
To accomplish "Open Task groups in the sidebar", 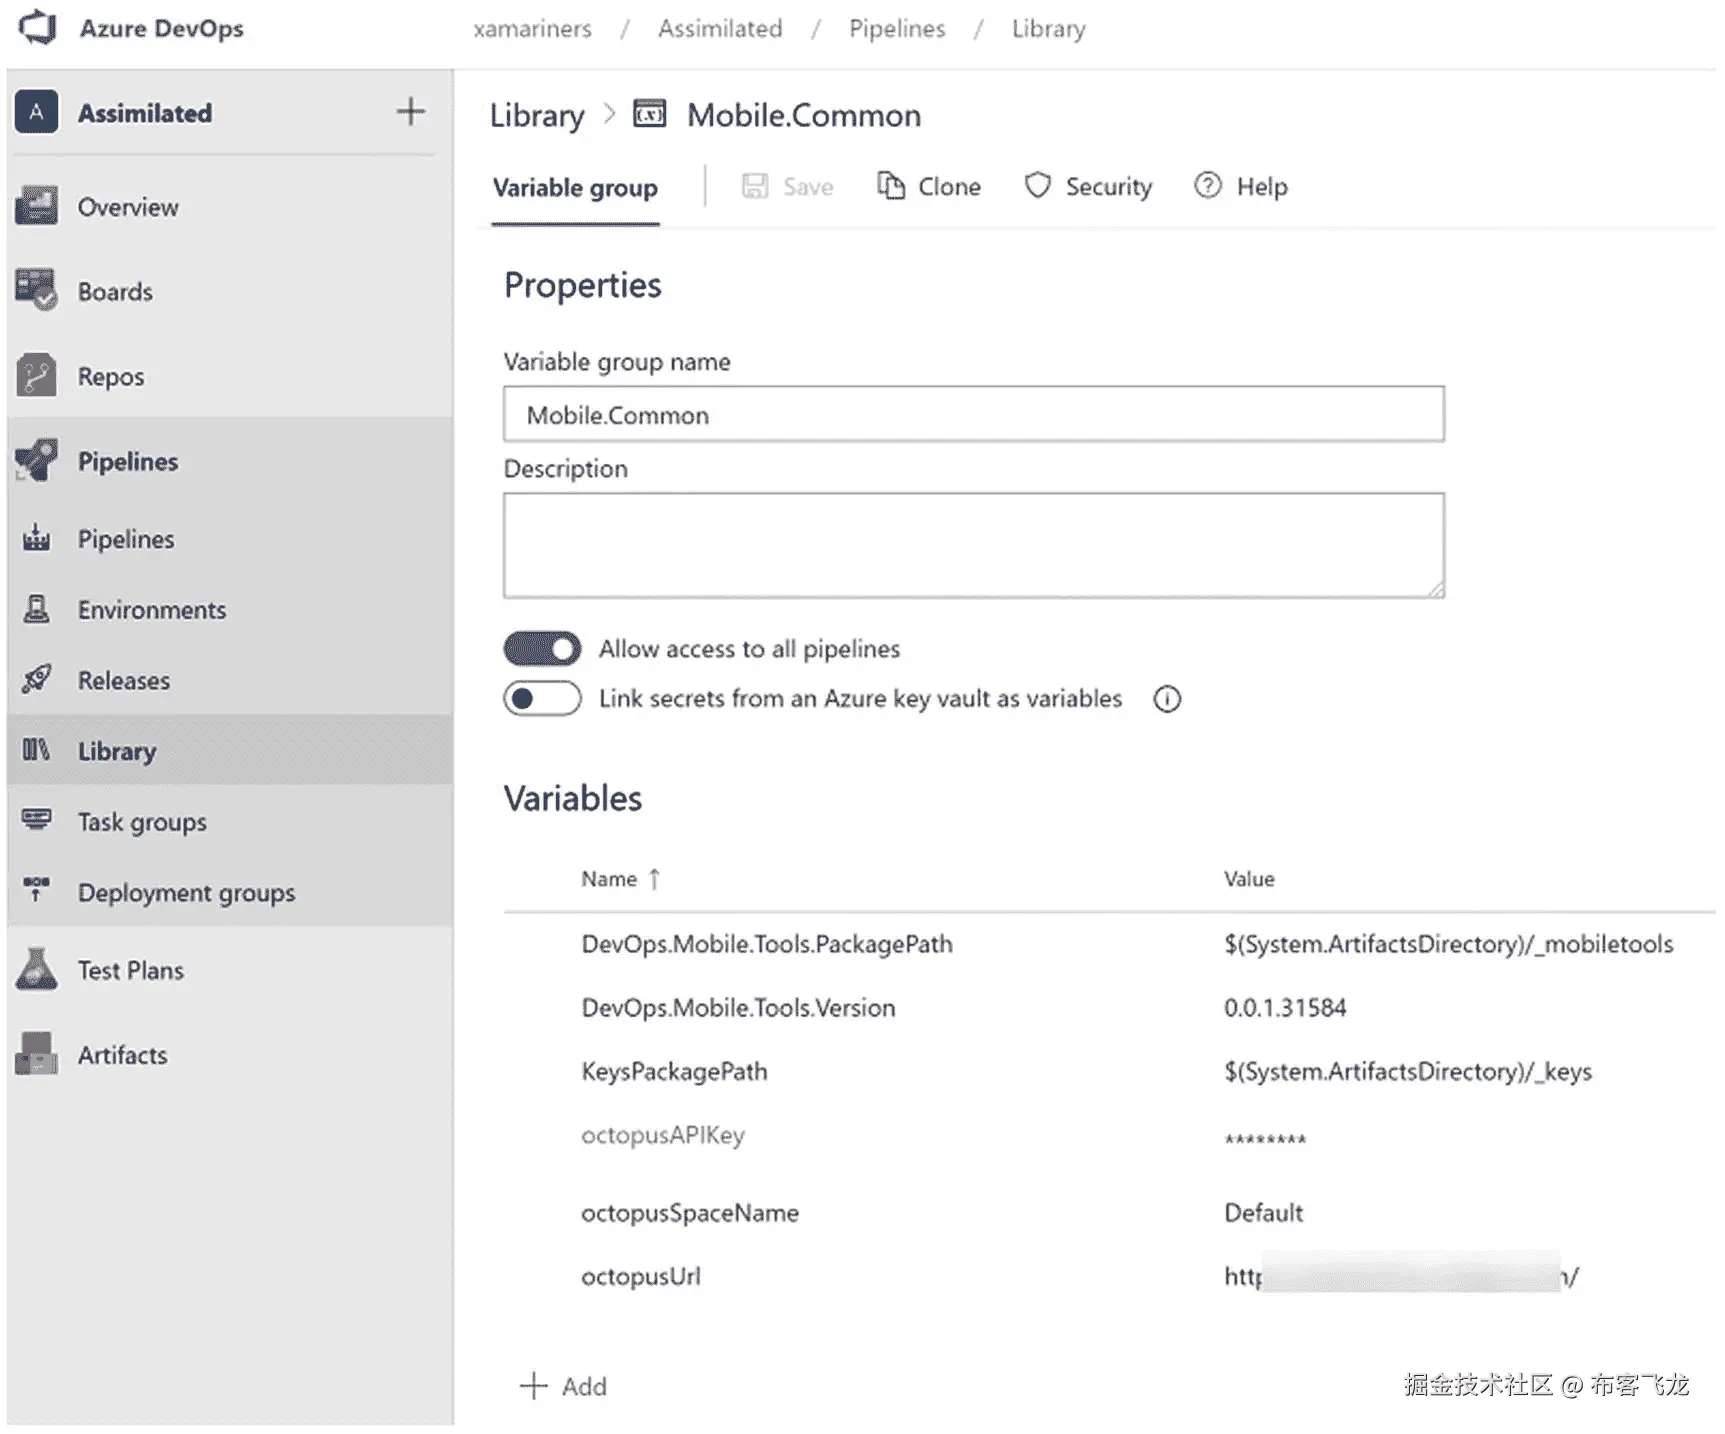I will [142, 822].
